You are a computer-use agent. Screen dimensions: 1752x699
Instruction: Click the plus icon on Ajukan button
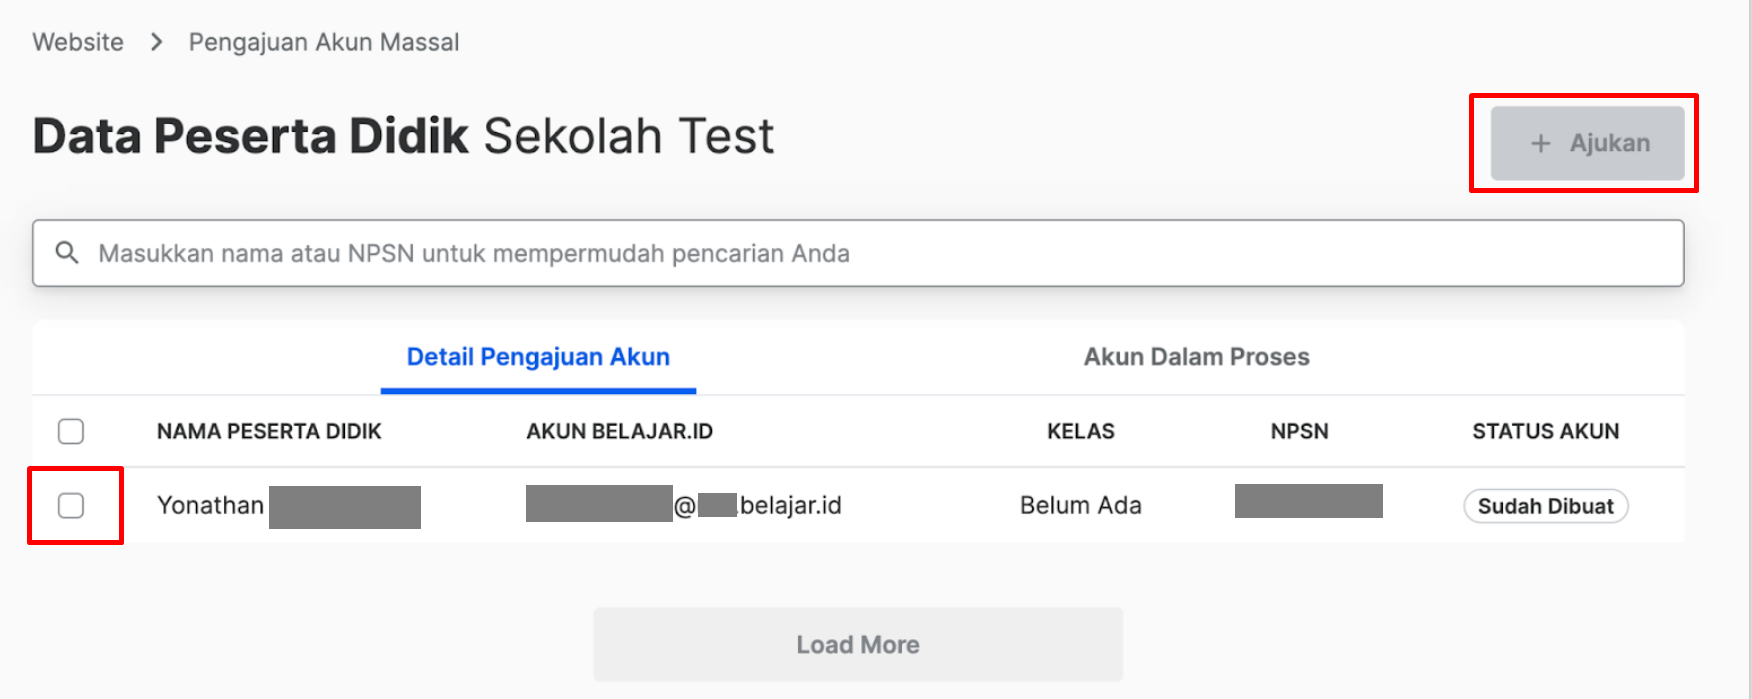click(x=1541, y=143)
